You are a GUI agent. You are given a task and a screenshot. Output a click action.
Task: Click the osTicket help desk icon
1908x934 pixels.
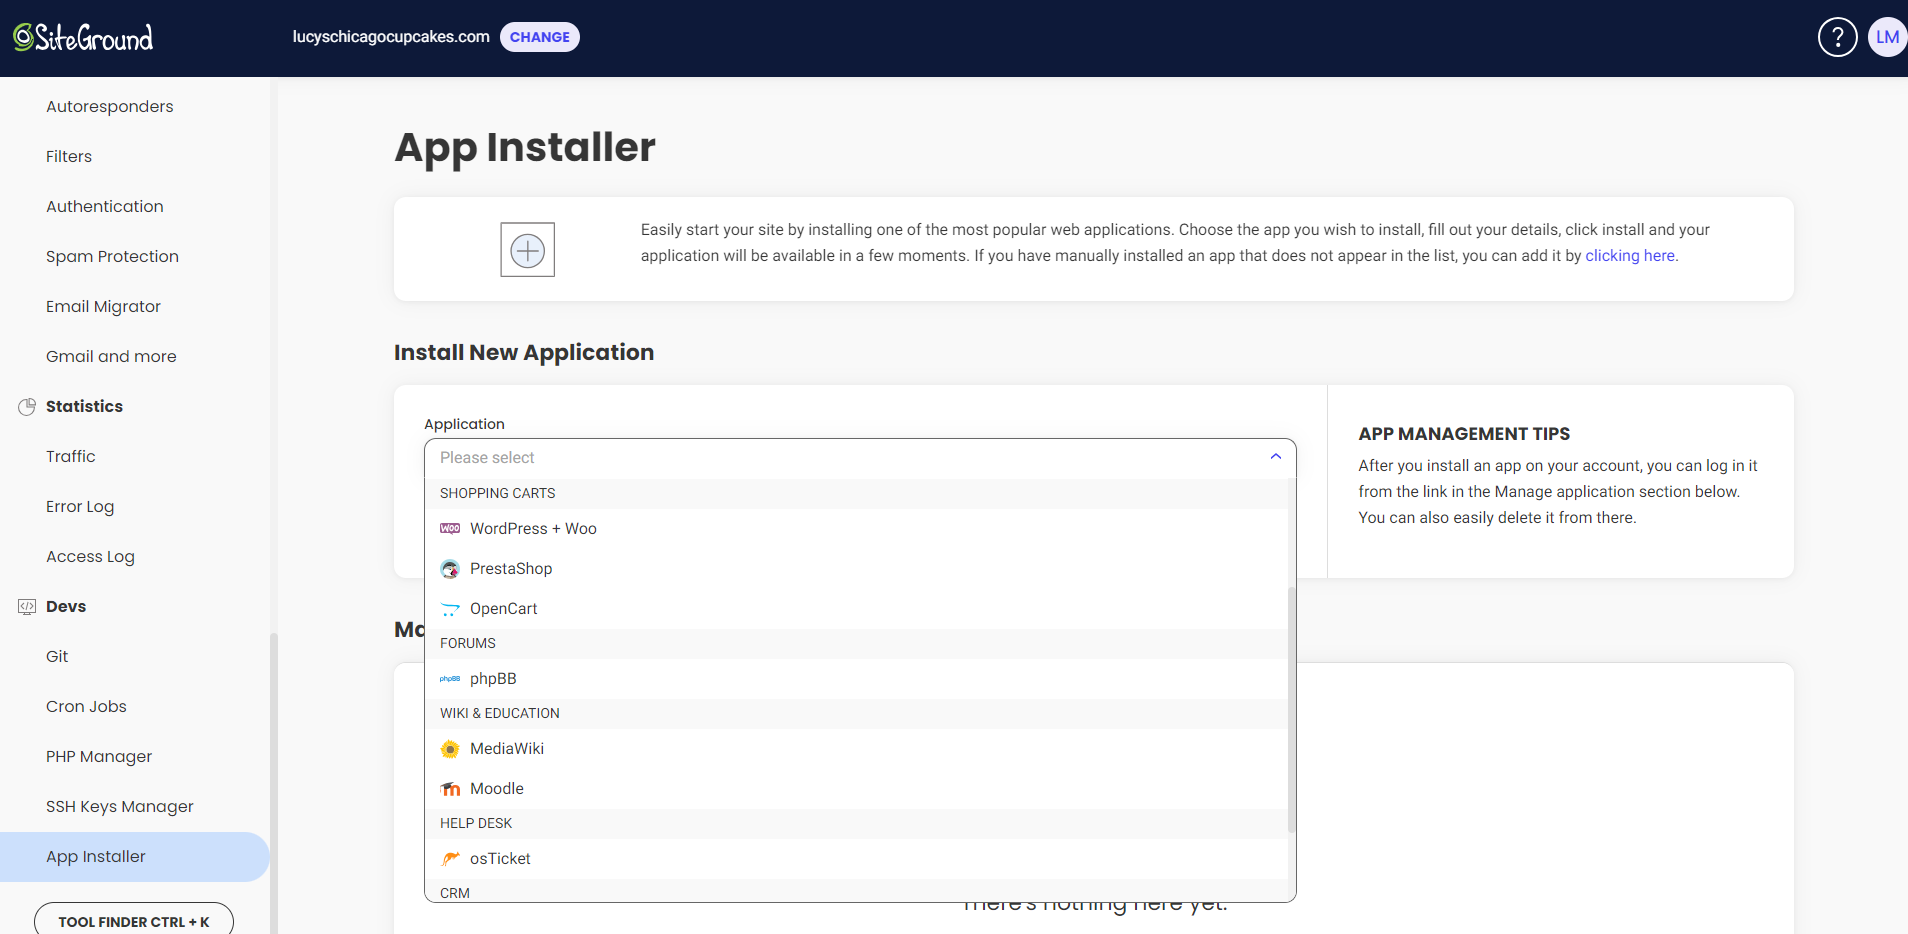(x=450, y=858)
